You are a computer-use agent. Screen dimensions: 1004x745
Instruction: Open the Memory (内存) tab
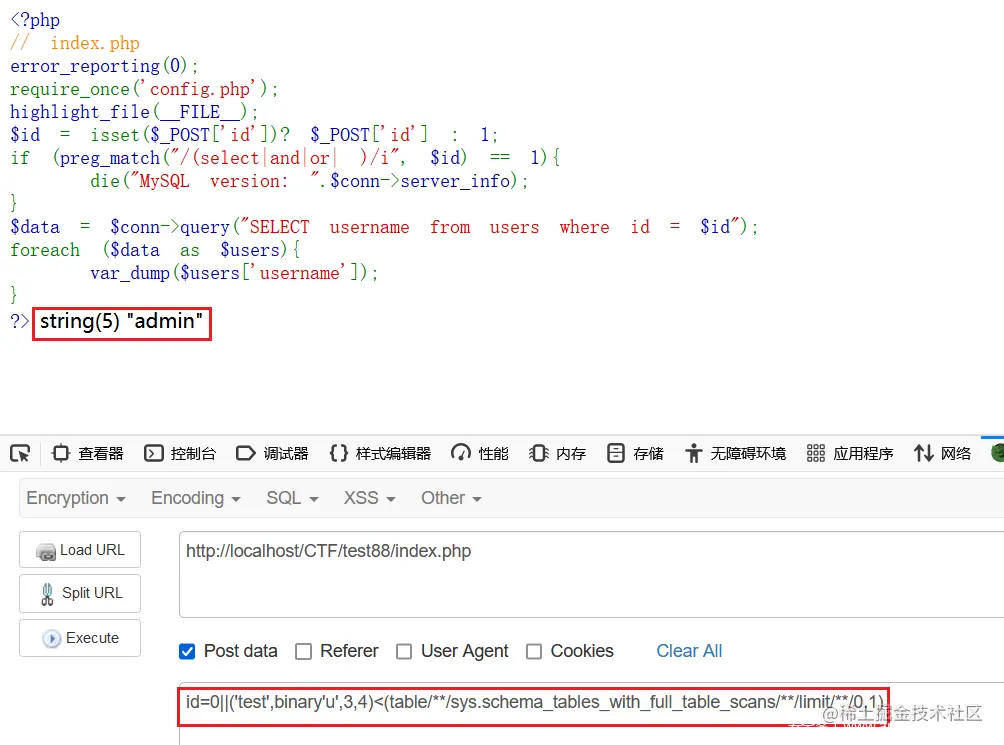tap(557, 454)
